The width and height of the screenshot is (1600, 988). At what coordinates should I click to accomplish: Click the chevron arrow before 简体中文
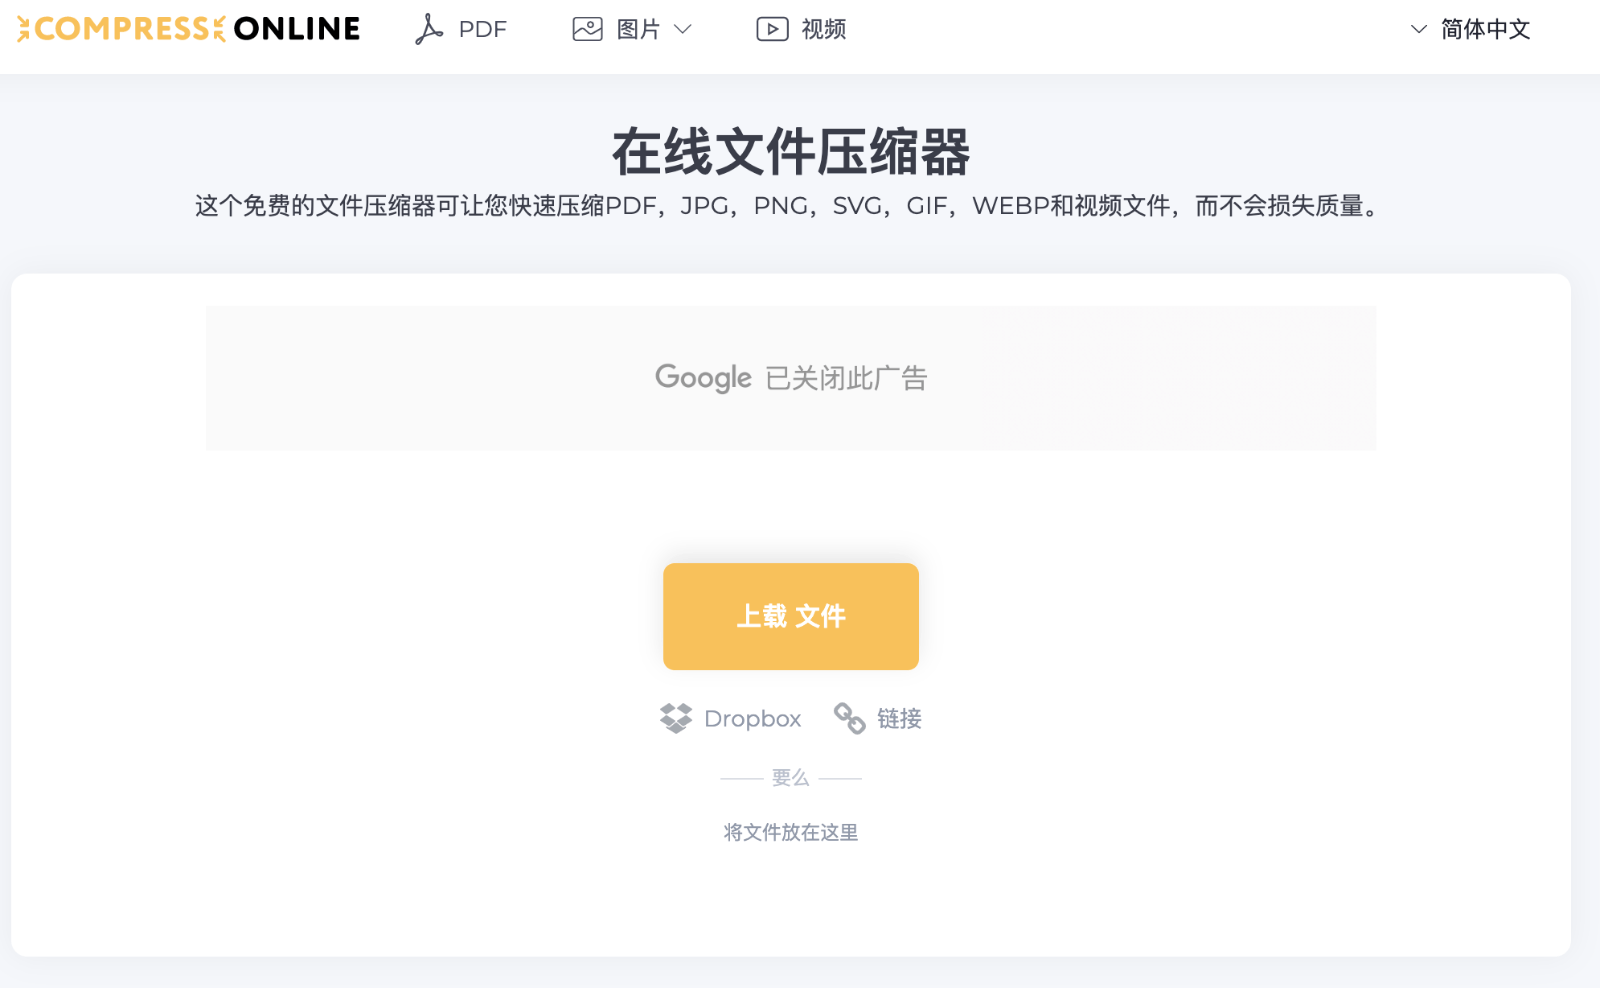pos(1418,30)
